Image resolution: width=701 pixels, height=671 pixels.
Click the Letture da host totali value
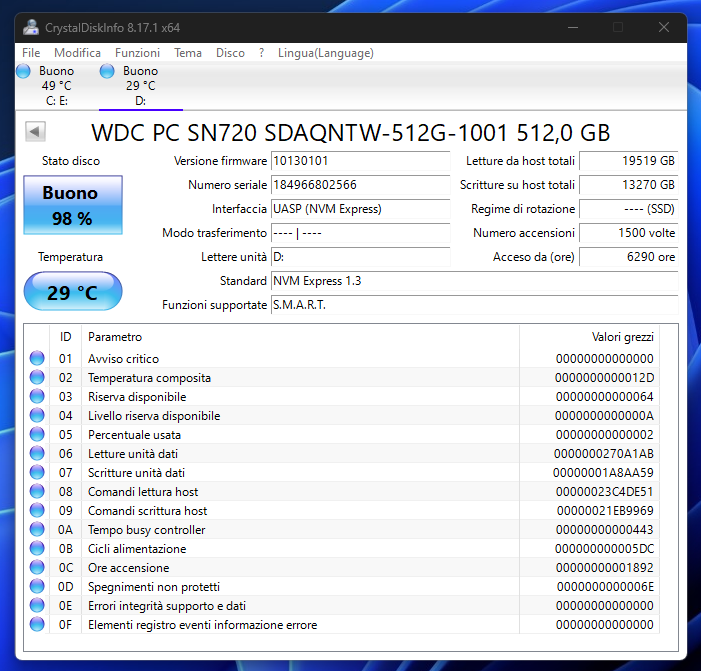click(629, 161)
